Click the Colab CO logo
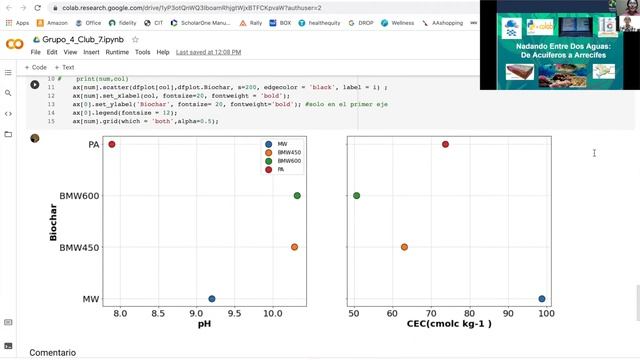This screenshot has height=360, width=640. [15, 44]
